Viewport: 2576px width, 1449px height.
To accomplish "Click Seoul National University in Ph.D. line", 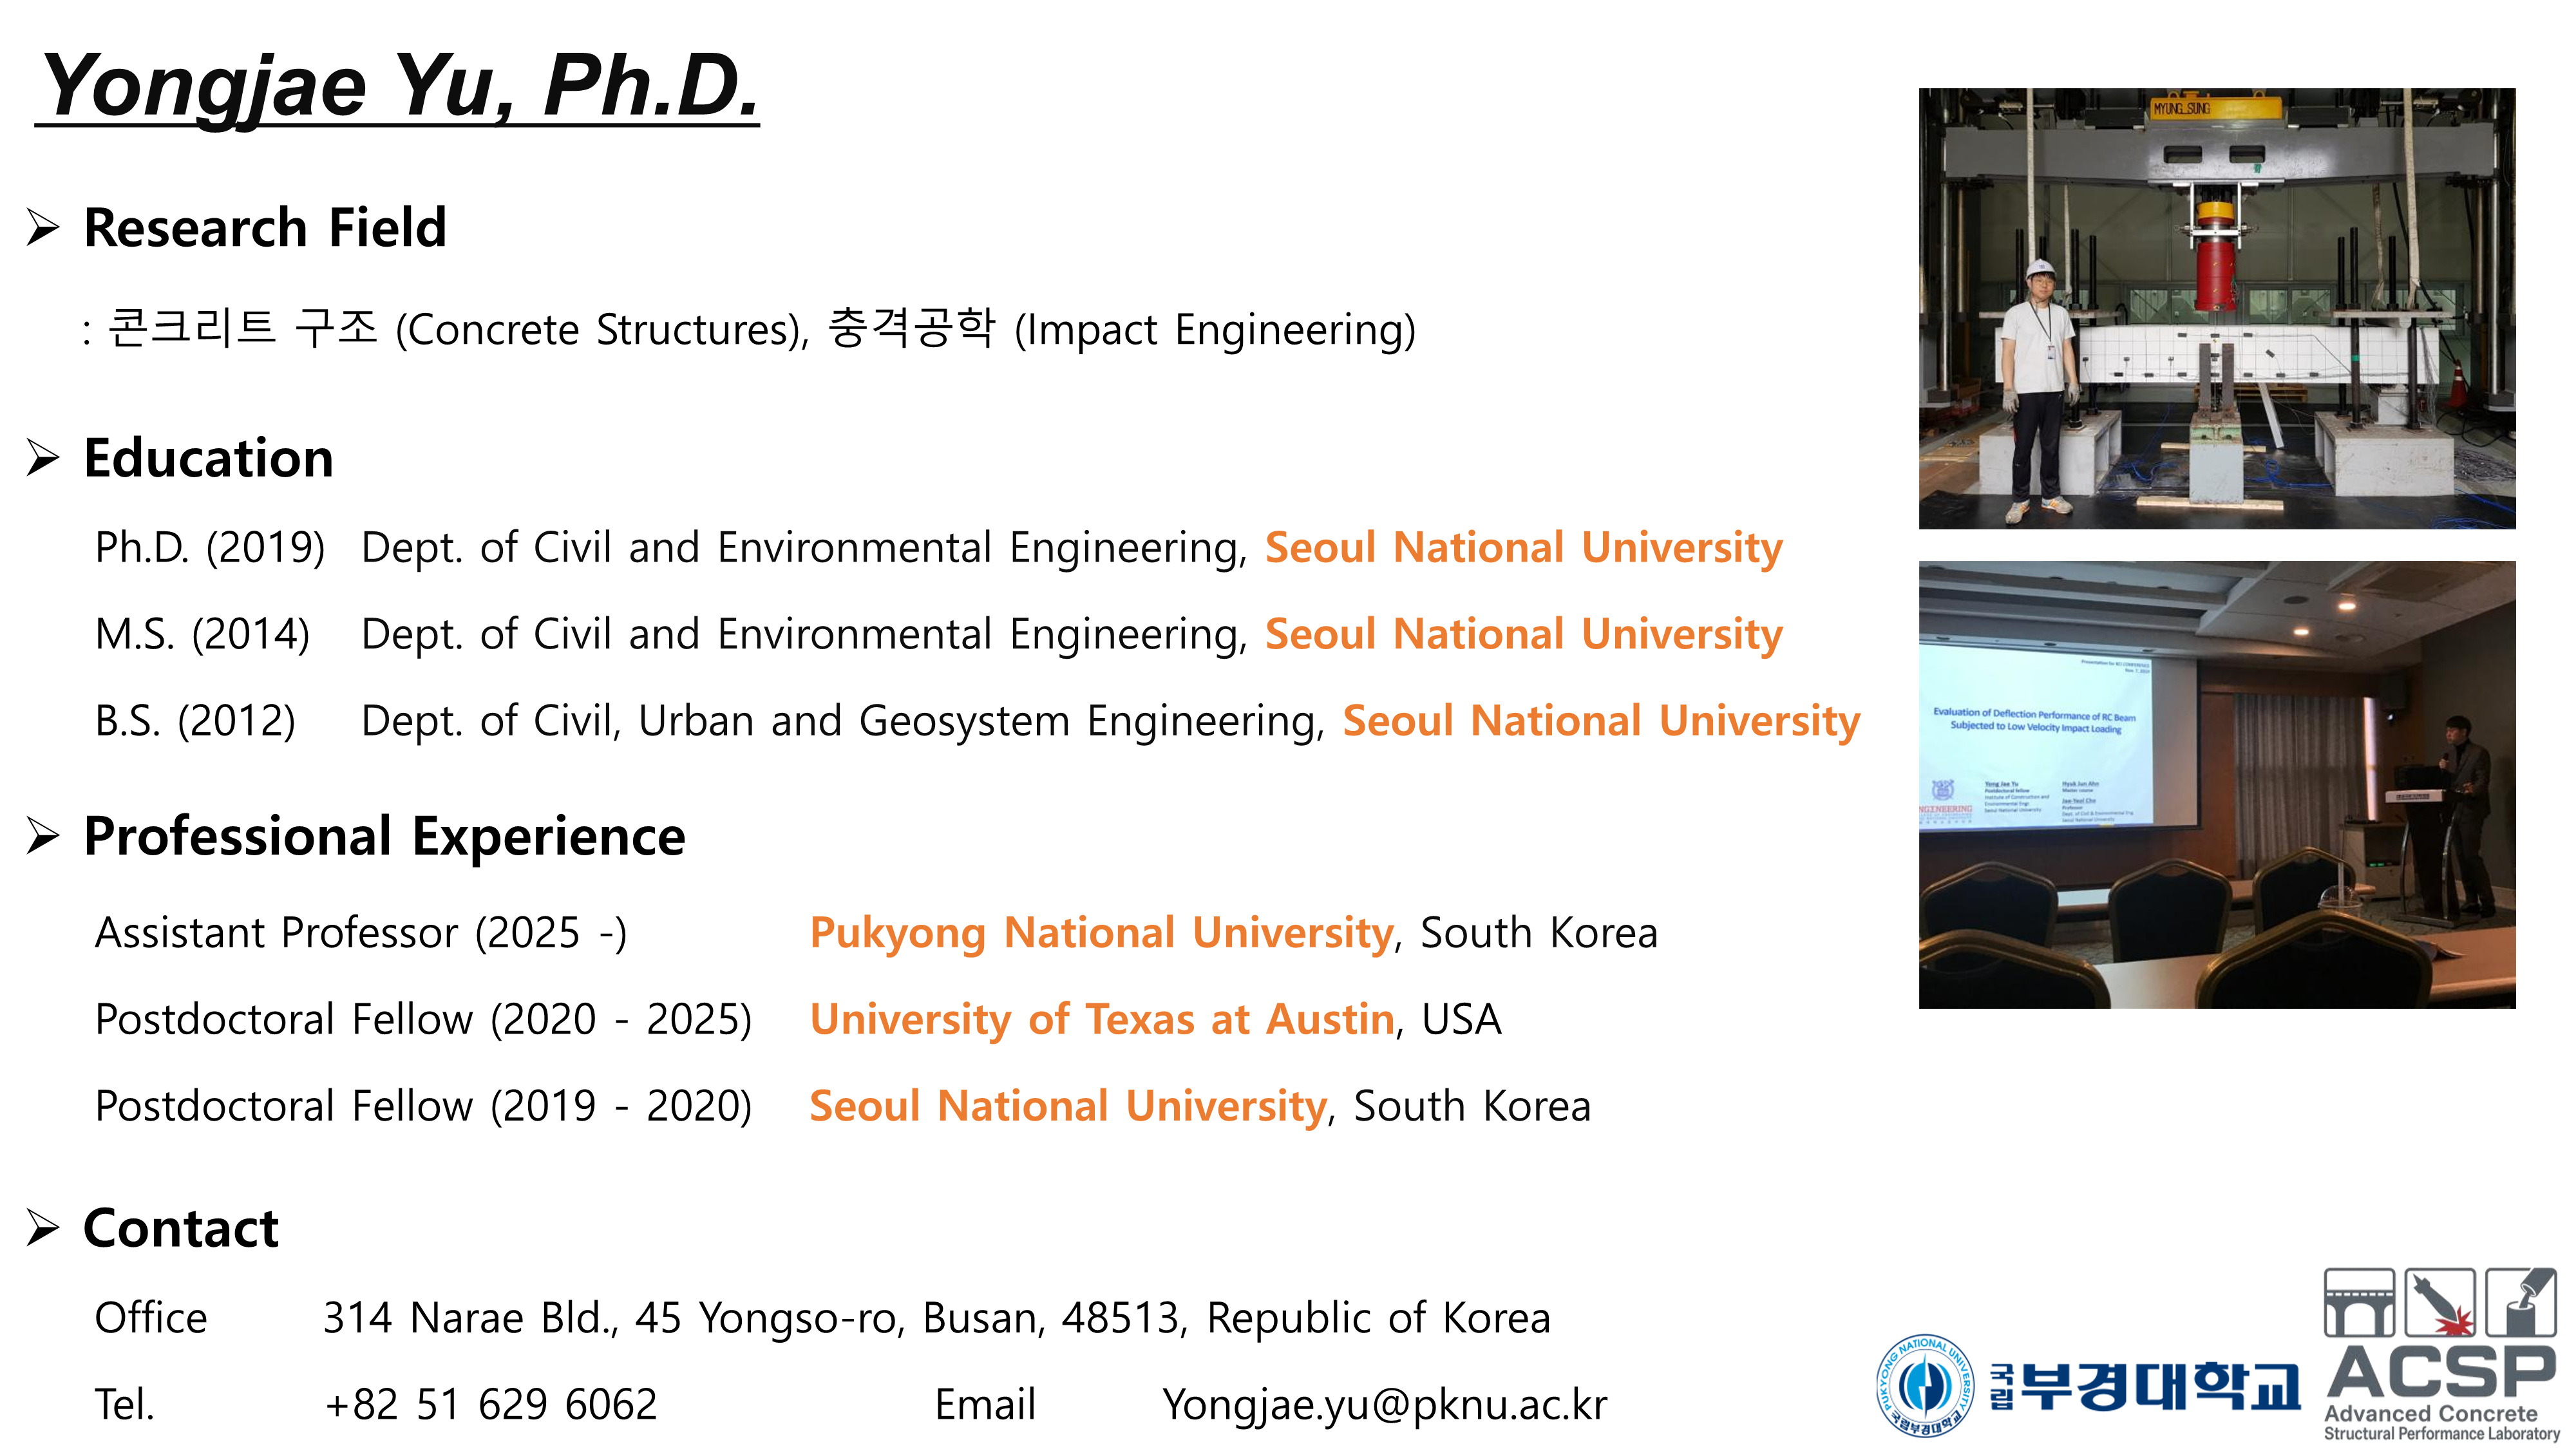I will pyautogui.click(x=1523, y=548).
